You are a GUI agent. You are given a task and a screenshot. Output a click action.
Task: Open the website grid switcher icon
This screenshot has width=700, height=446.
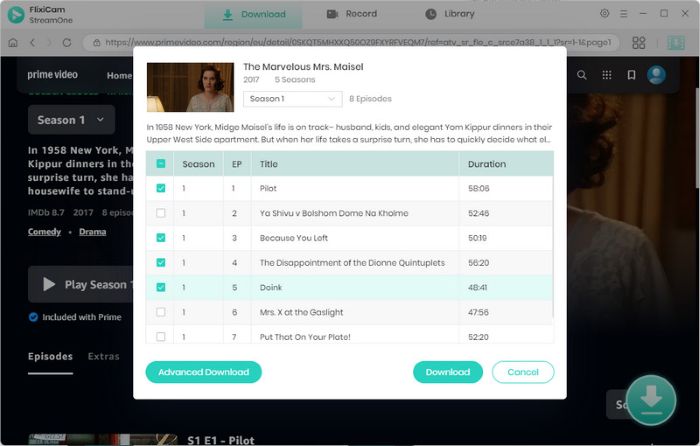(x=639, y=42)
